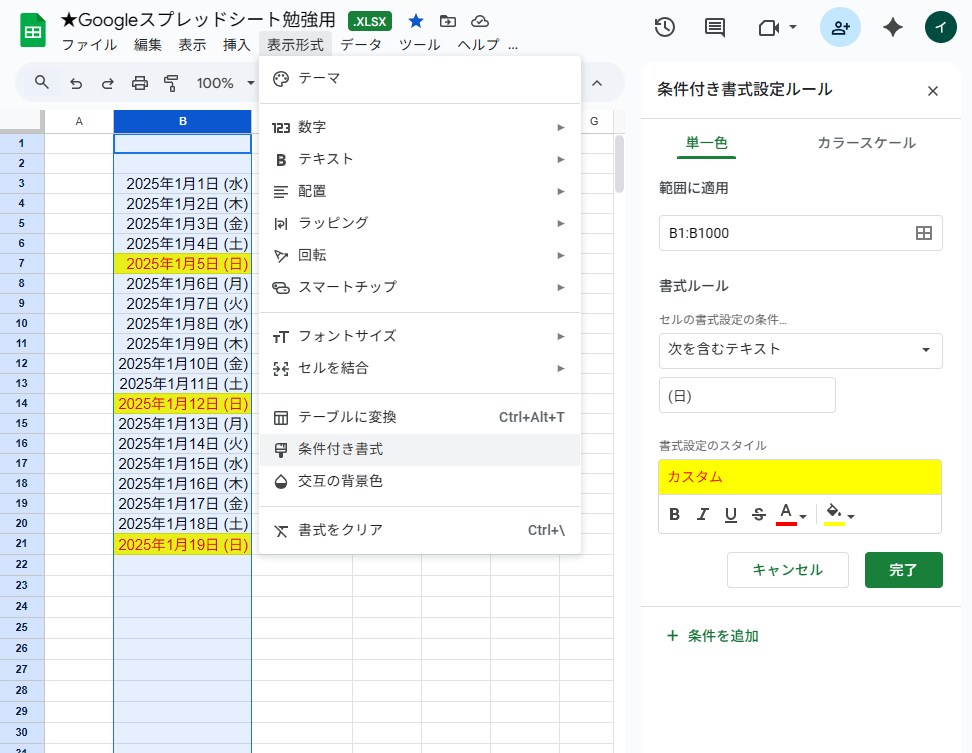Click the print icon in toolbar
Viewport: 972px width, 753px height.
pyautogui.click(x=139, y=83)
